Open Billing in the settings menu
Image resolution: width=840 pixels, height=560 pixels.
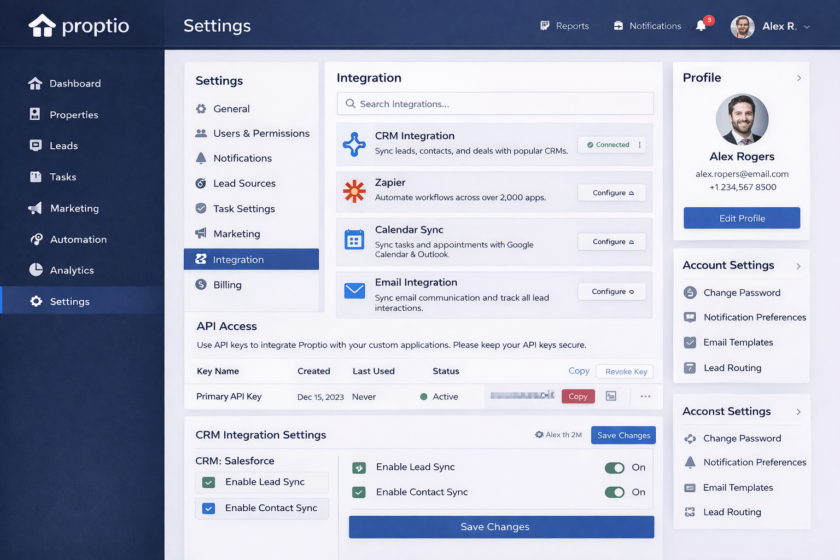click(x=227, y=285)
